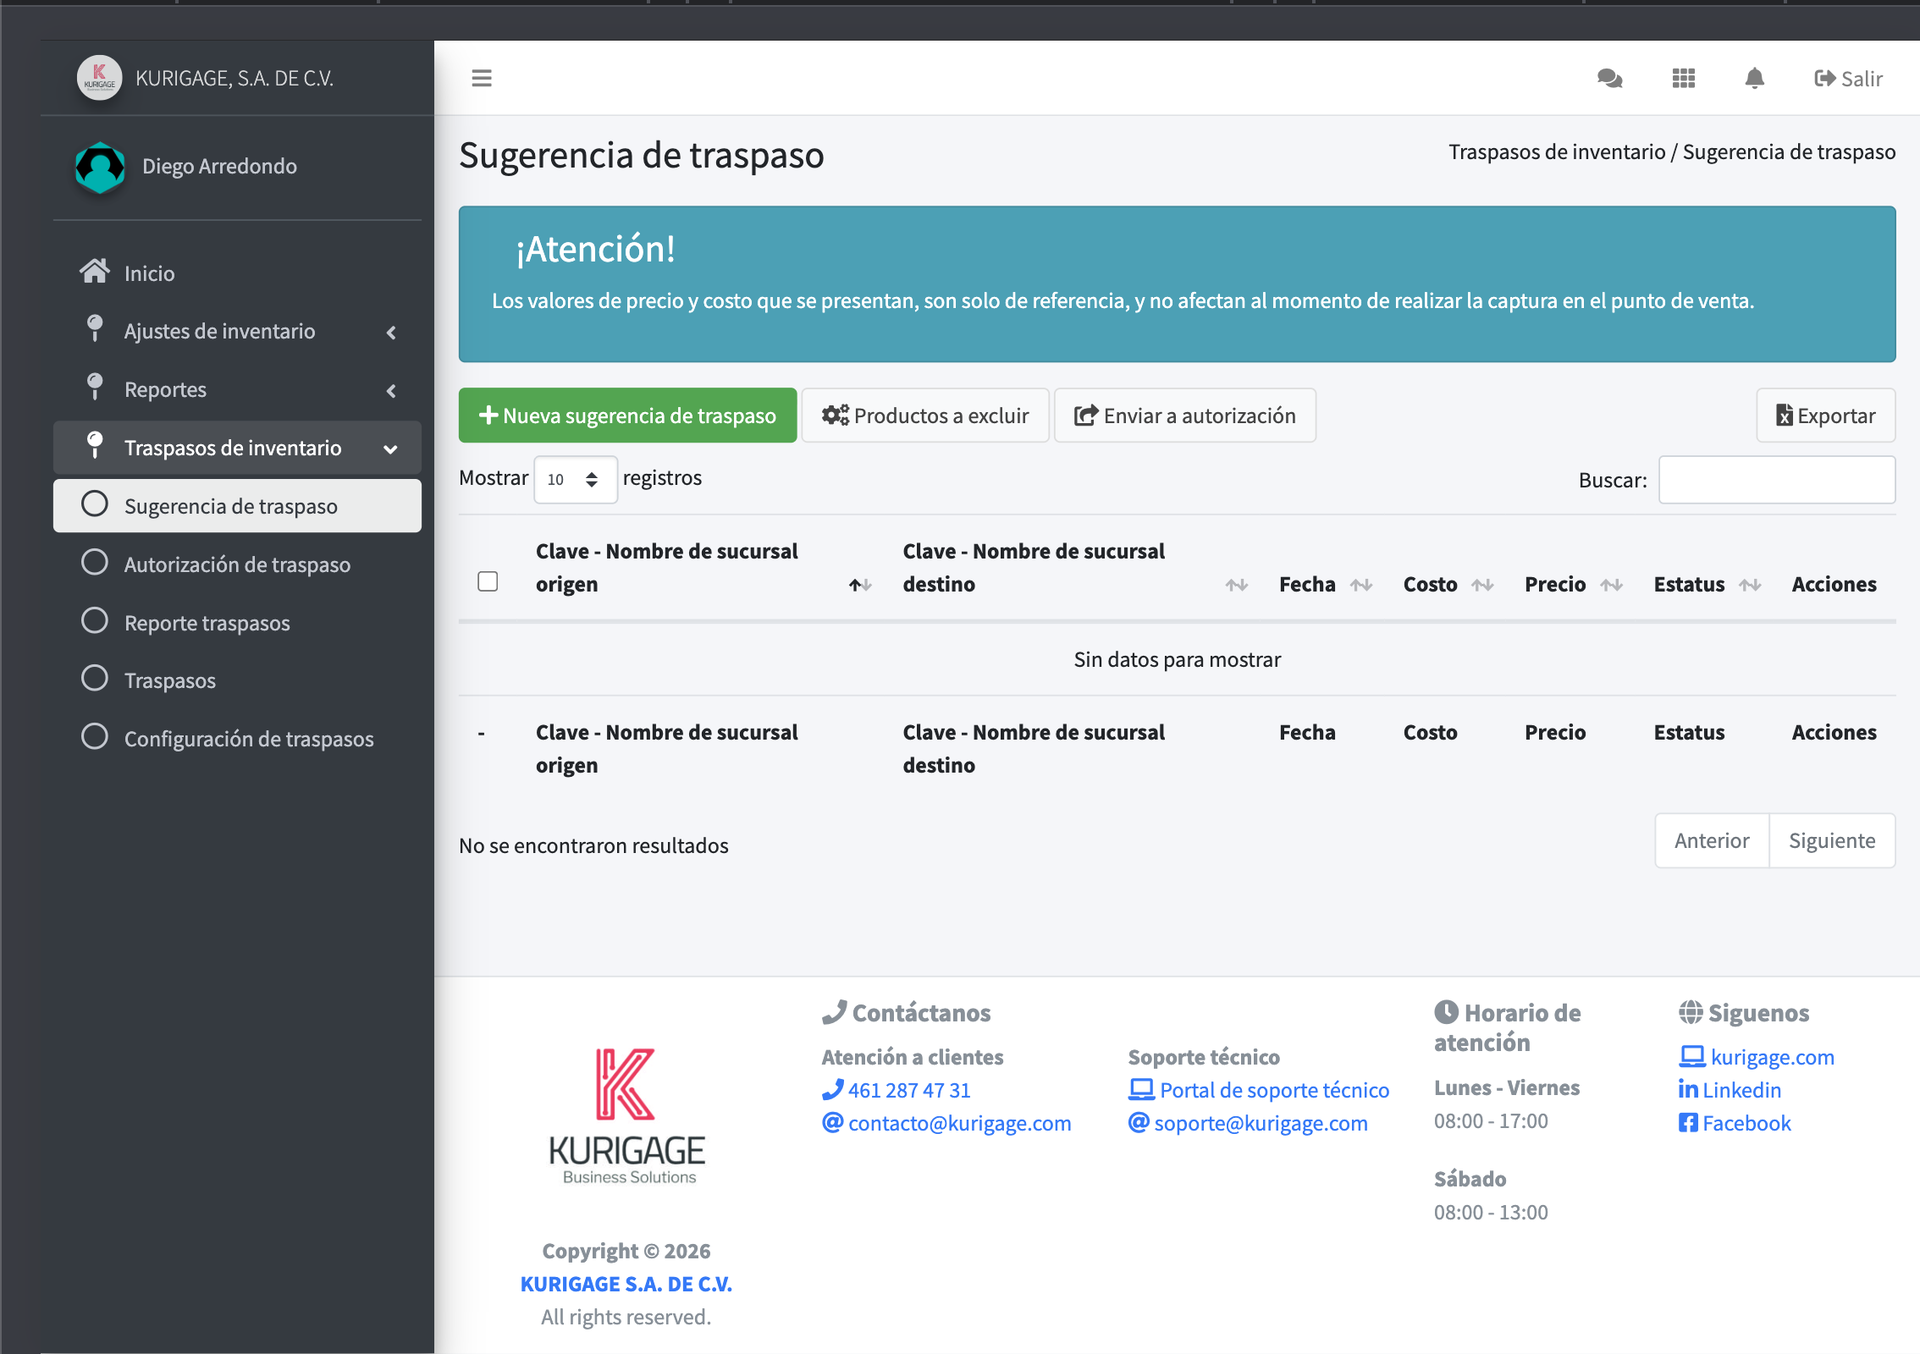Open Configuración de traspasos menu item
The width and height of the screenshot is (1920, 1354).
pos(248,739)
